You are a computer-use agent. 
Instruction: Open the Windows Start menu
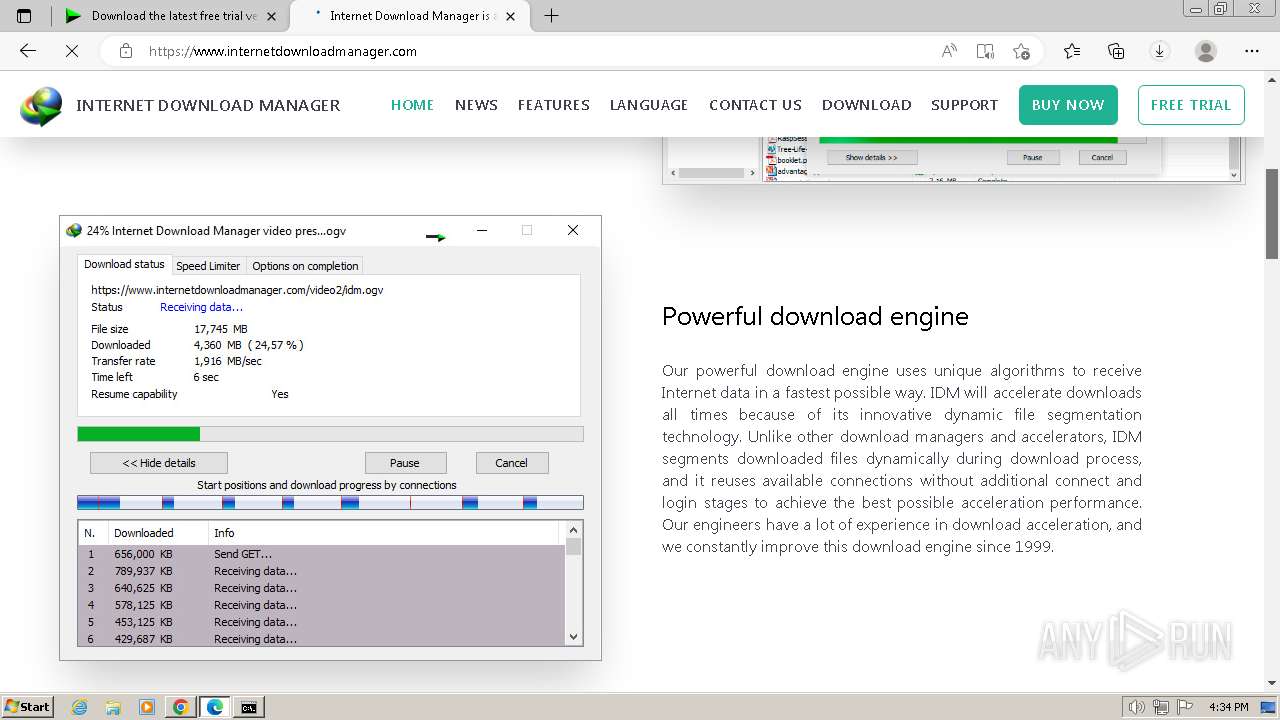click(x=28, y=707)
